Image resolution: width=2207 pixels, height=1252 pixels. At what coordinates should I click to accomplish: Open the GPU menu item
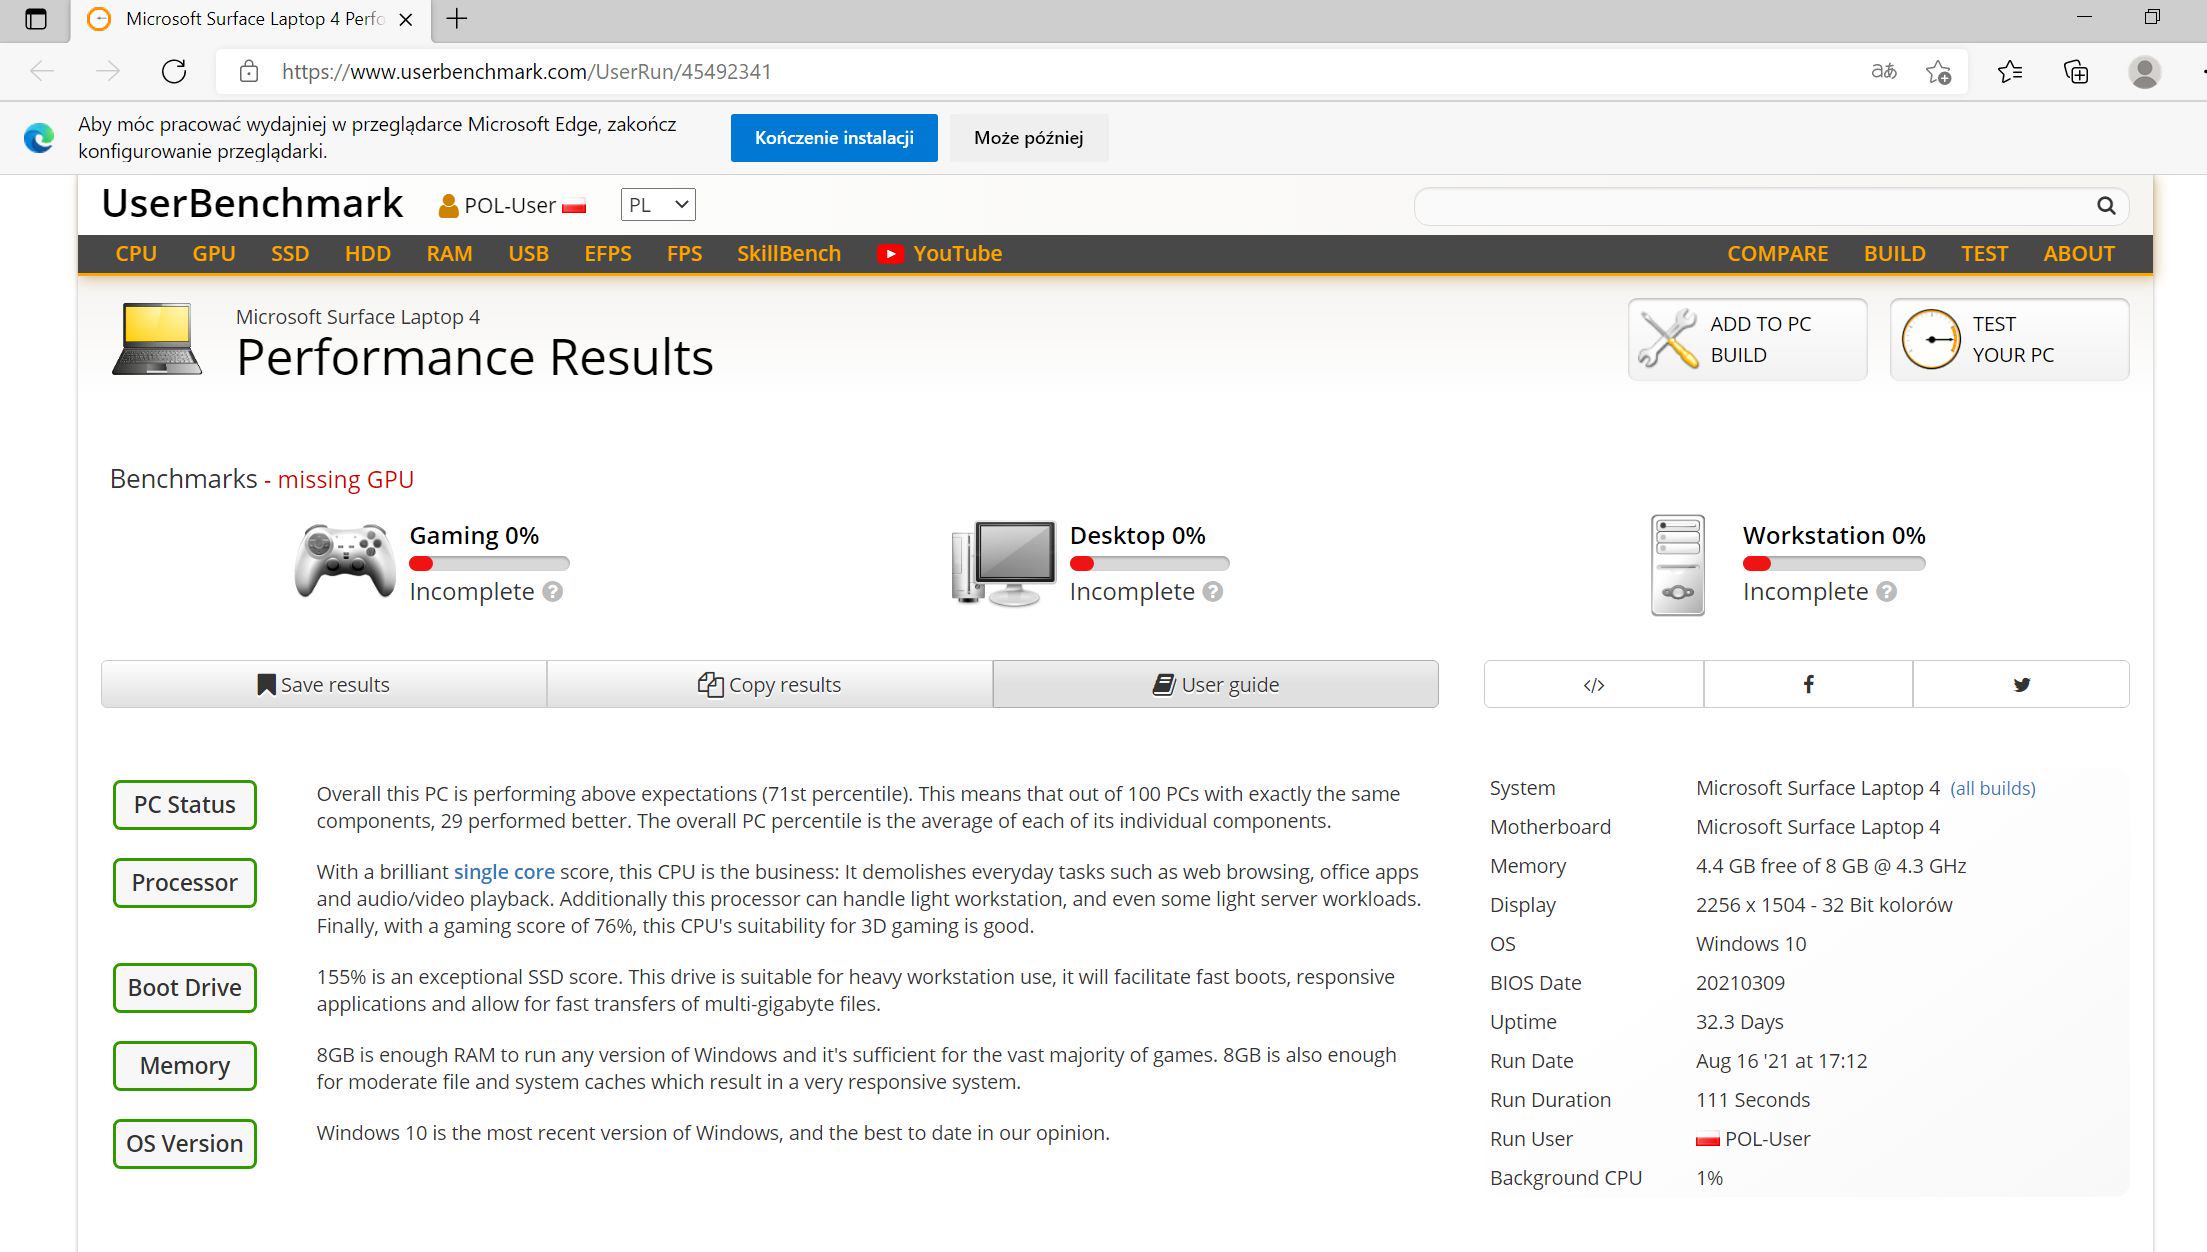point(214,254)
